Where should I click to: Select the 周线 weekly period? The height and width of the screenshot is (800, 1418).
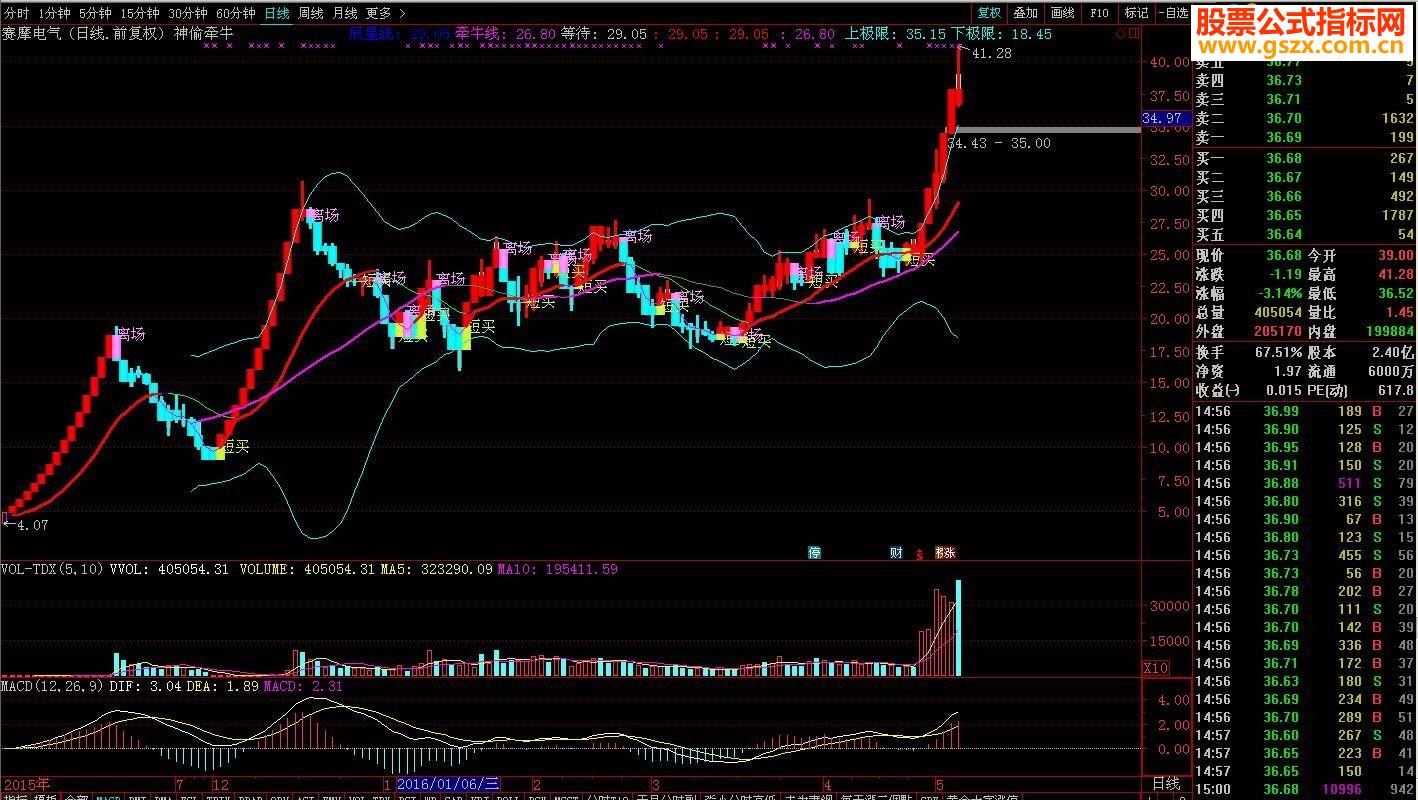tap(311, 13)
